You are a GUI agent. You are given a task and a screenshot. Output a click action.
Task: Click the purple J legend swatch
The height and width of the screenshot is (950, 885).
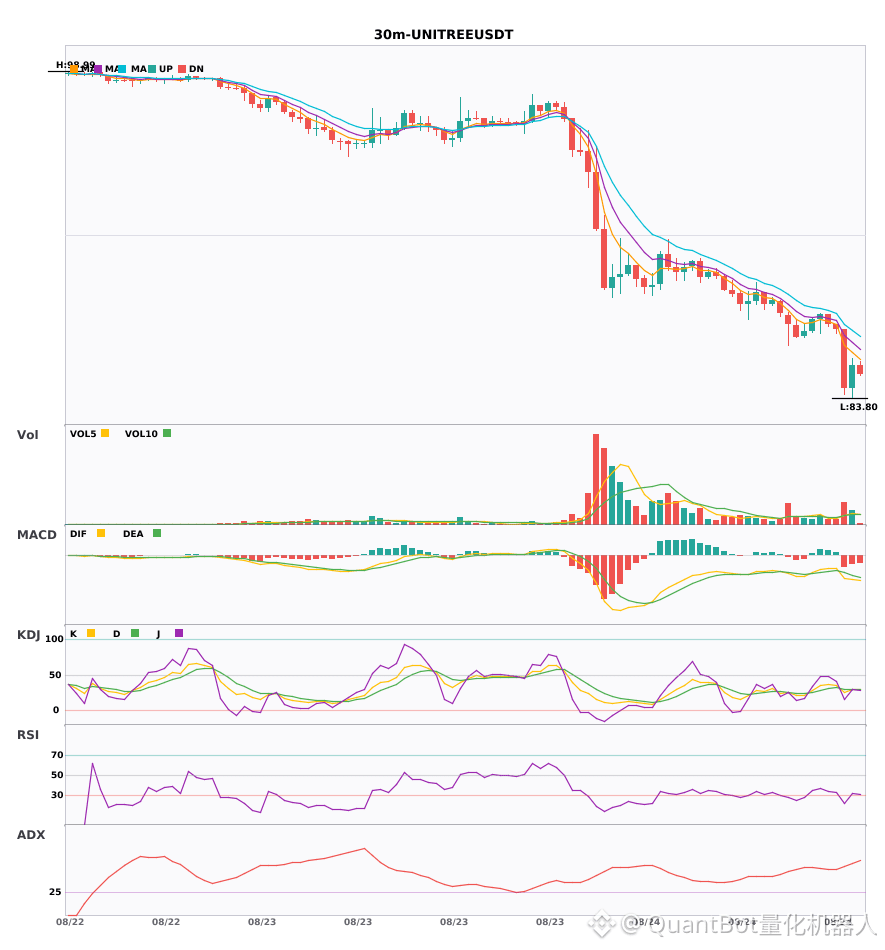[x=179, y=633]
